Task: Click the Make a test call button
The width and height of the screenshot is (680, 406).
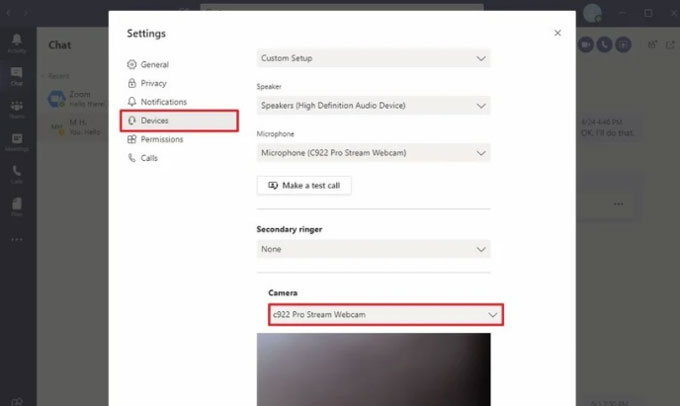Action: click(304, 186)
